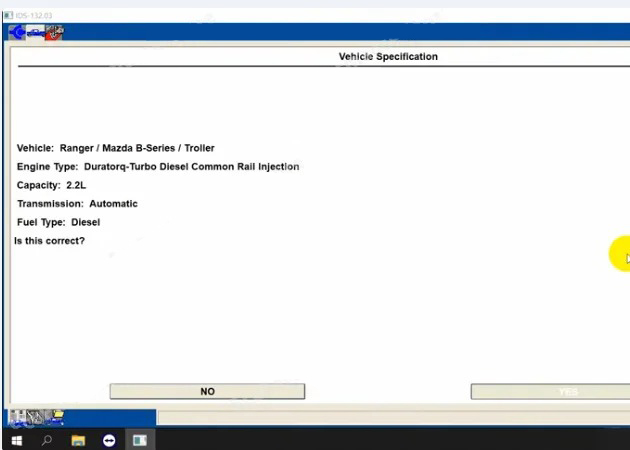Viewport: 630px width, 450px height.
Task: Click the "Duratorq-Turbo Diesel Common Rail Injection" text
Action: (x=192, y=167)
